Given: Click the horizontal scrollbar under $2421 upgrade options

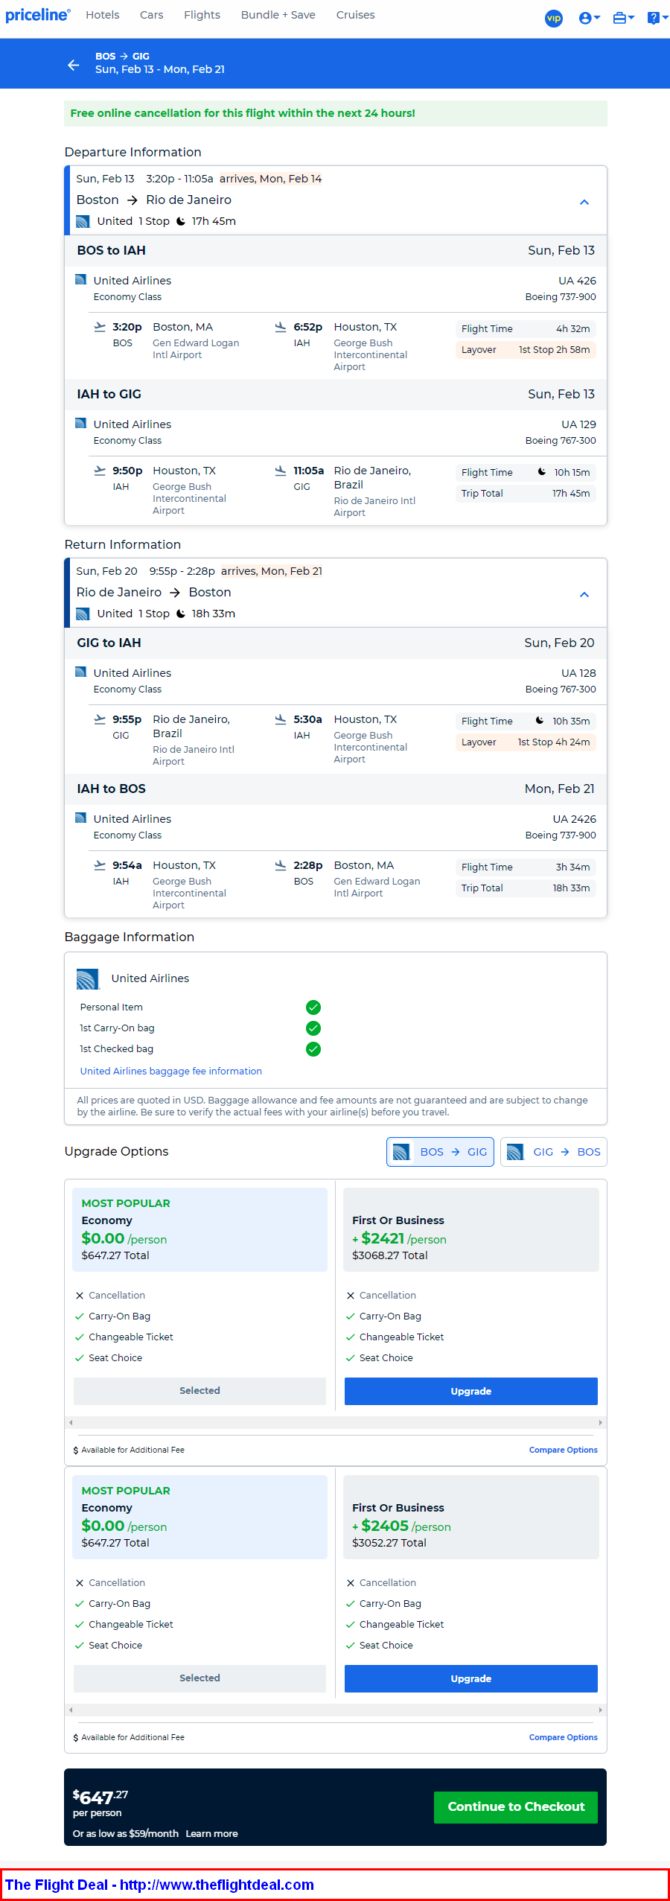Looking at the screenshot, I should [335, 1422].
